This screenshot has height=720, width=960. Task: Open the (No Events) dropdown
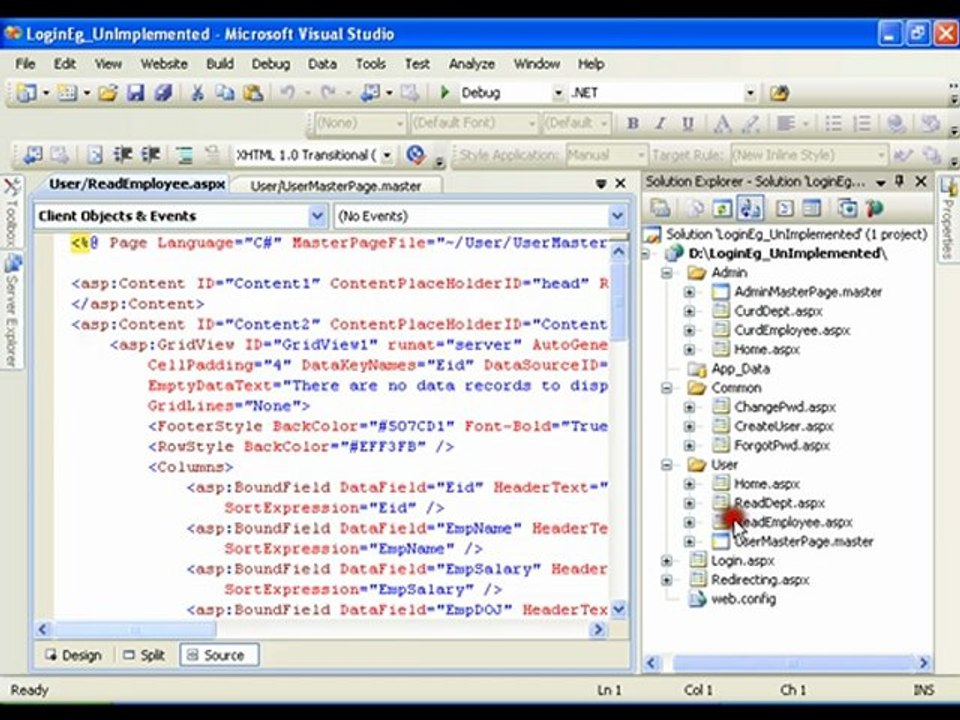click(617, 216)
